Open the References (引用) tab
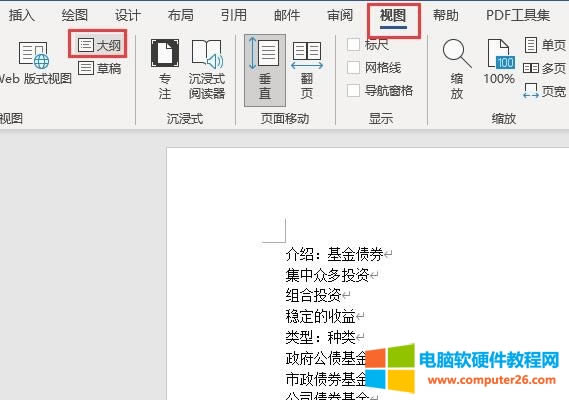The height and width of the screenshot is (400, 569). pos(234,16)
